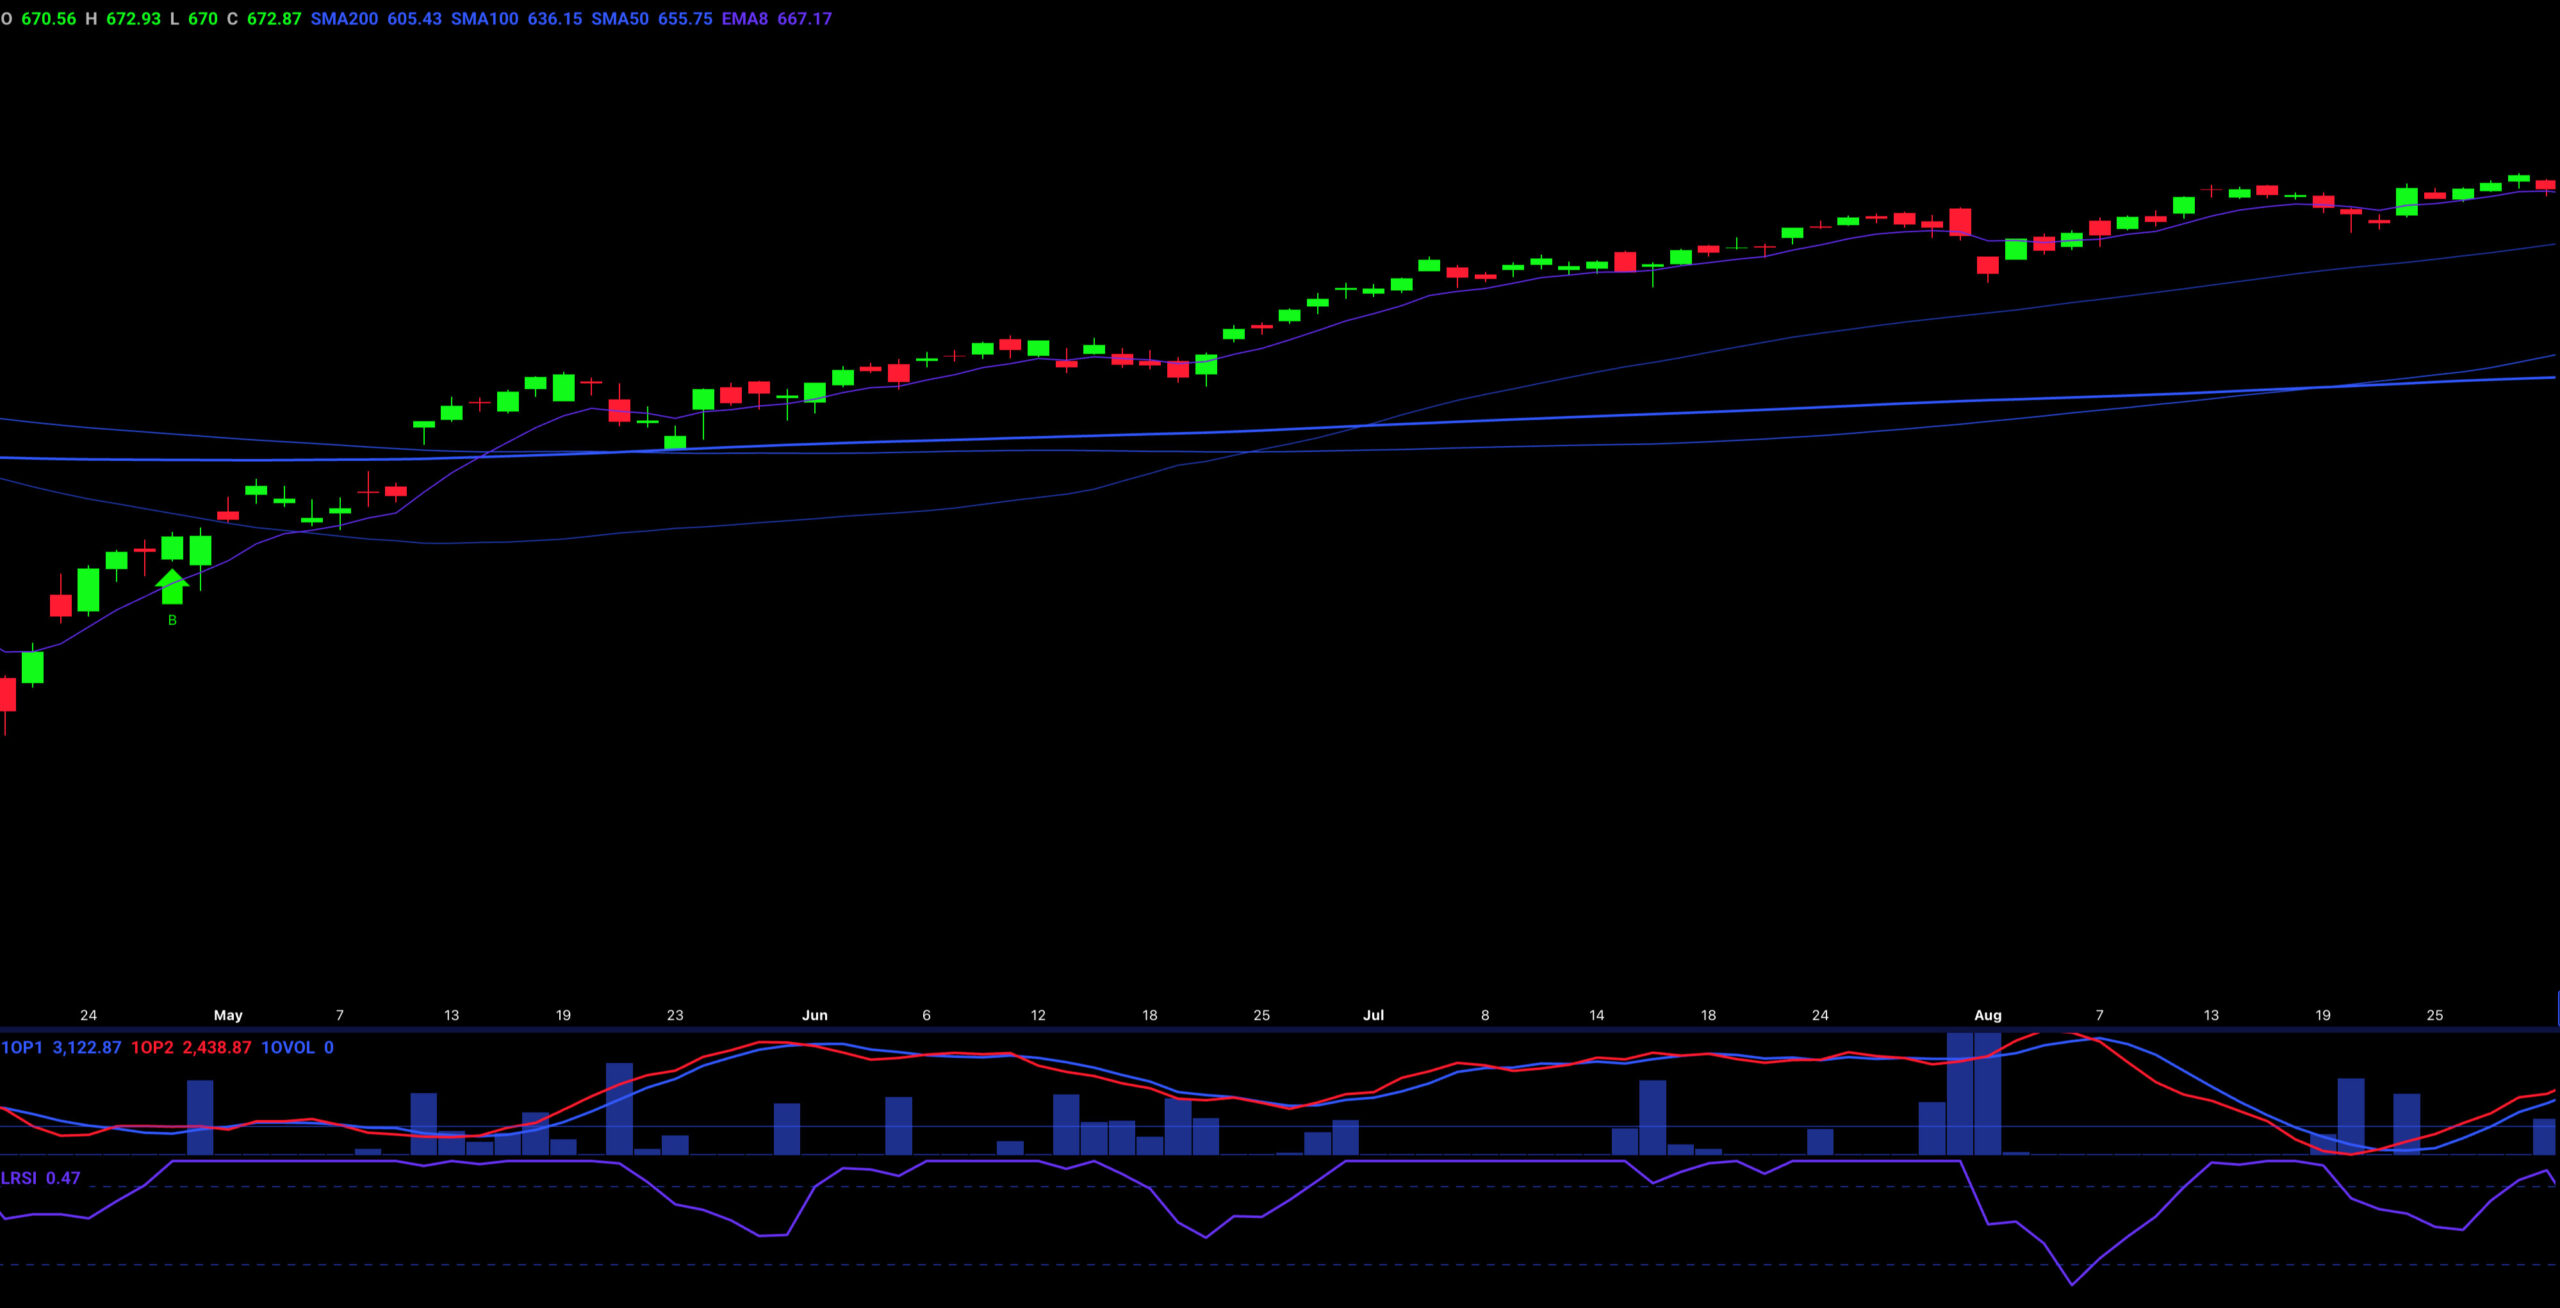Click the LRSI lowest dip point in August
Image resolution: width=2560 pixels, height=1308 pixels.
point(2071,1284)
